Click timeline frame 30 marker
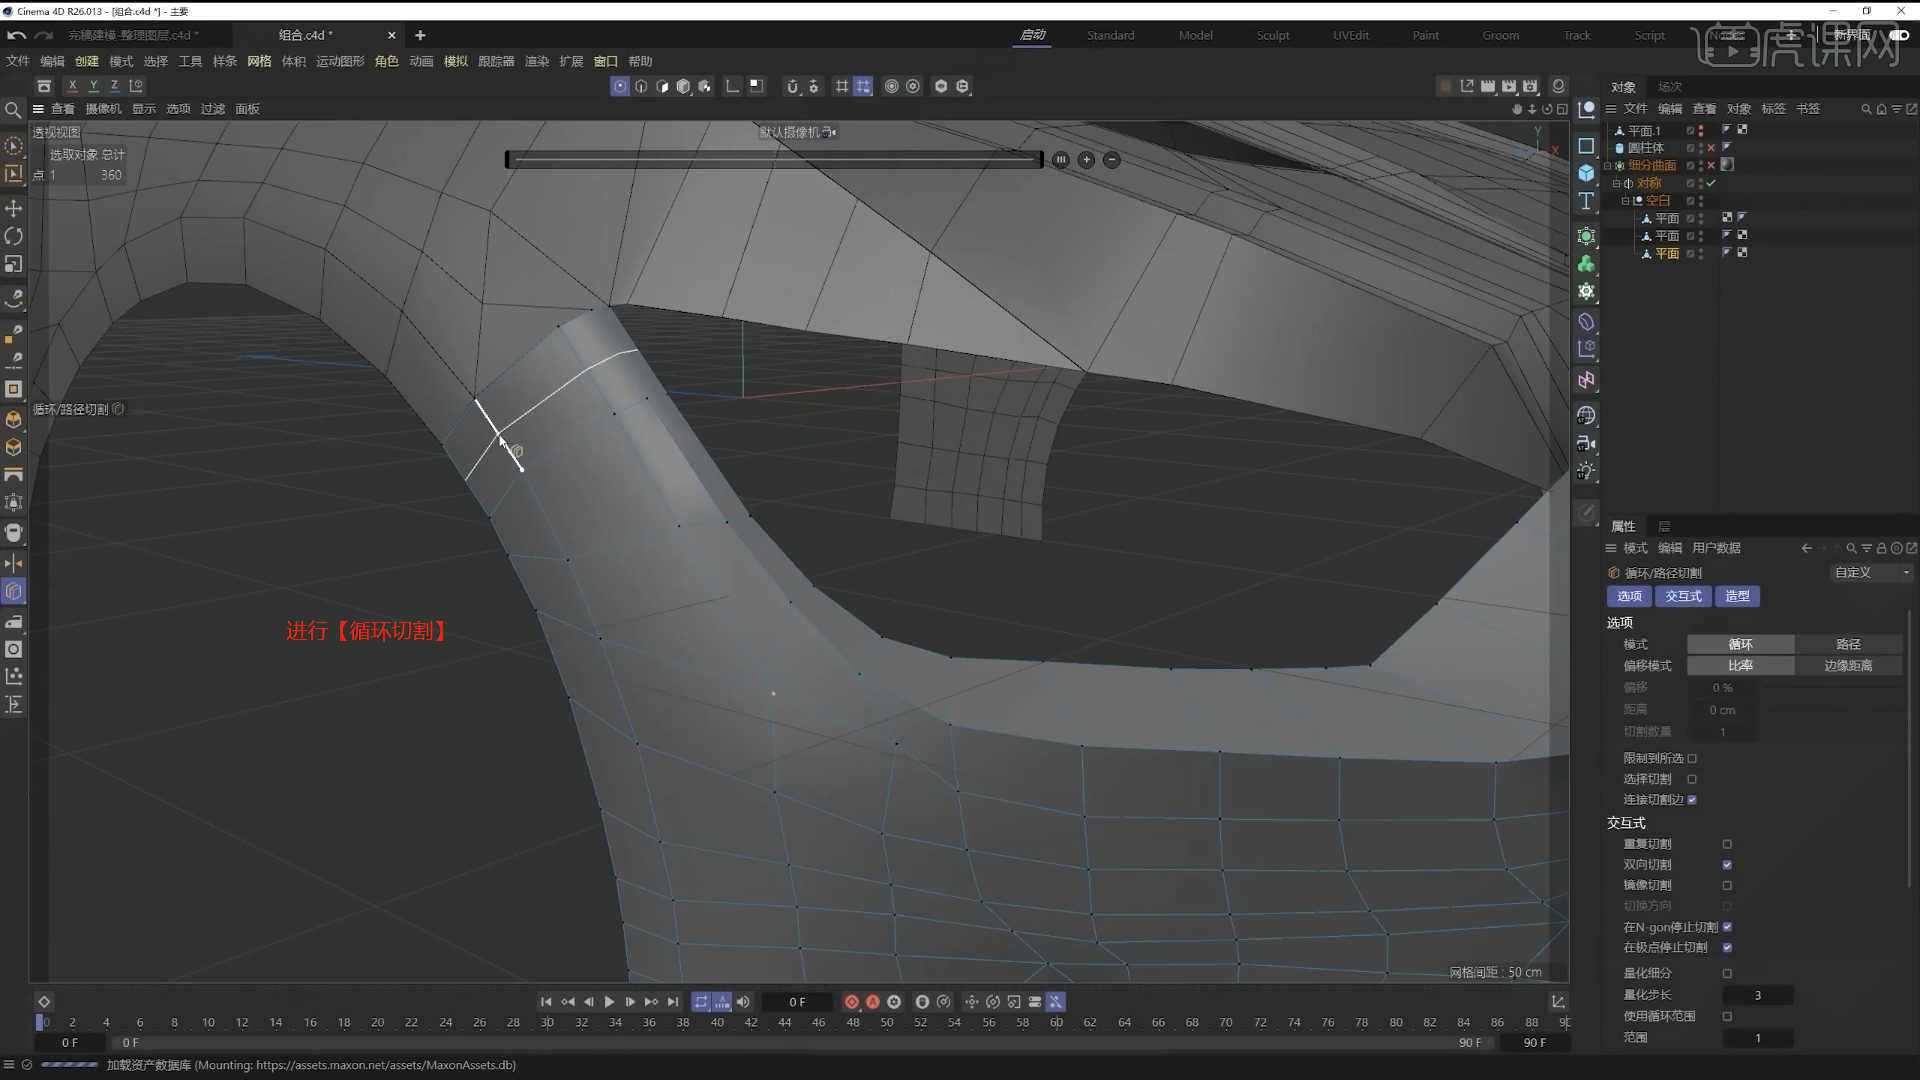Viewport: 1920px width, 1080px height. tap(547, 1023)
